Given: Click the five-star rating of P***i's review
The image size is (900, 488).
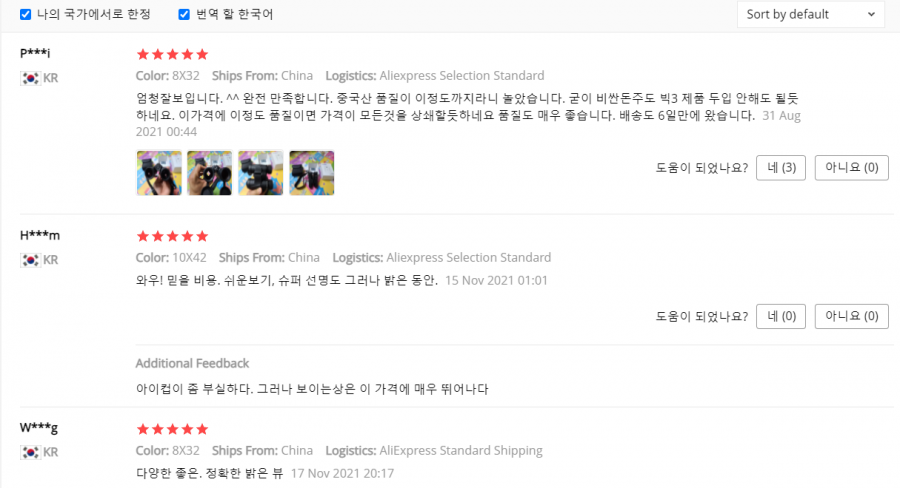Looking at the screenshot, I should click(x=172, y=55).
